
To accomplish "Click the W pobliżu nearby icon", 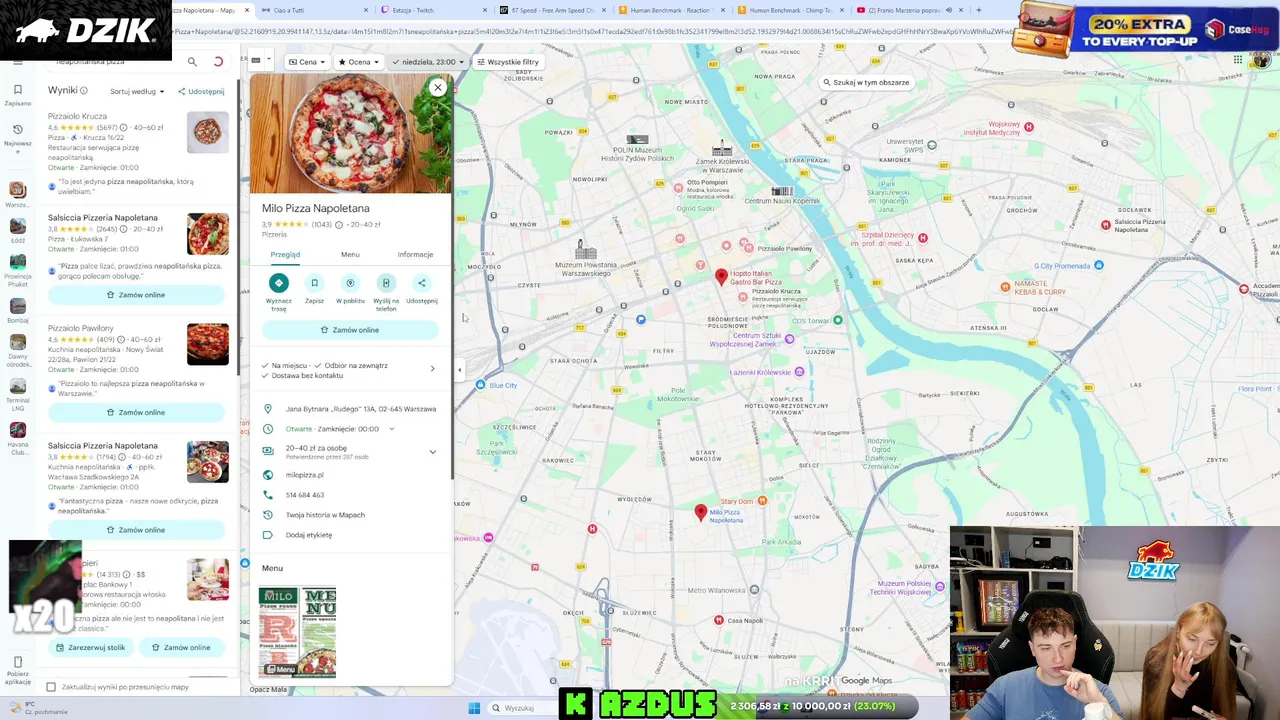I will point(350,283).
